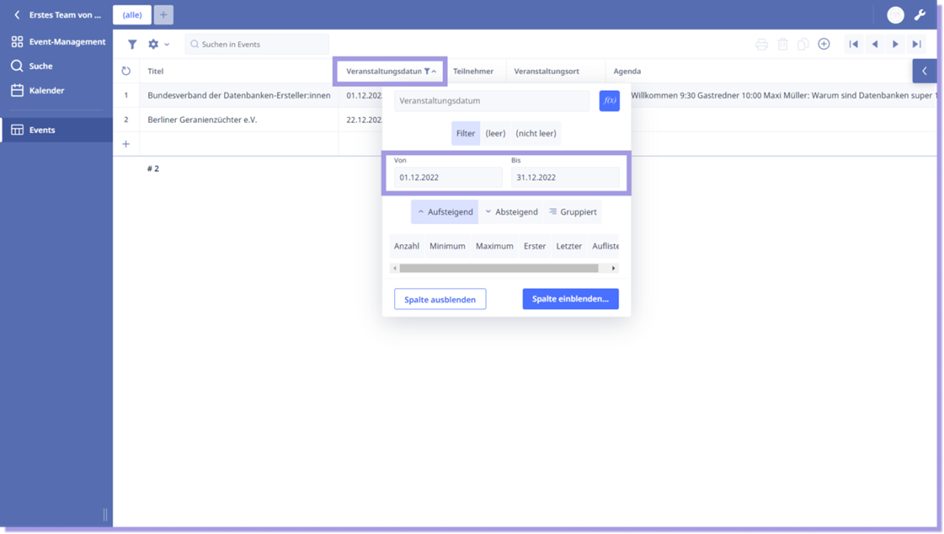Switch to the (alle) view tab
This screenshot has height=534, width=944.
[132, 15]
